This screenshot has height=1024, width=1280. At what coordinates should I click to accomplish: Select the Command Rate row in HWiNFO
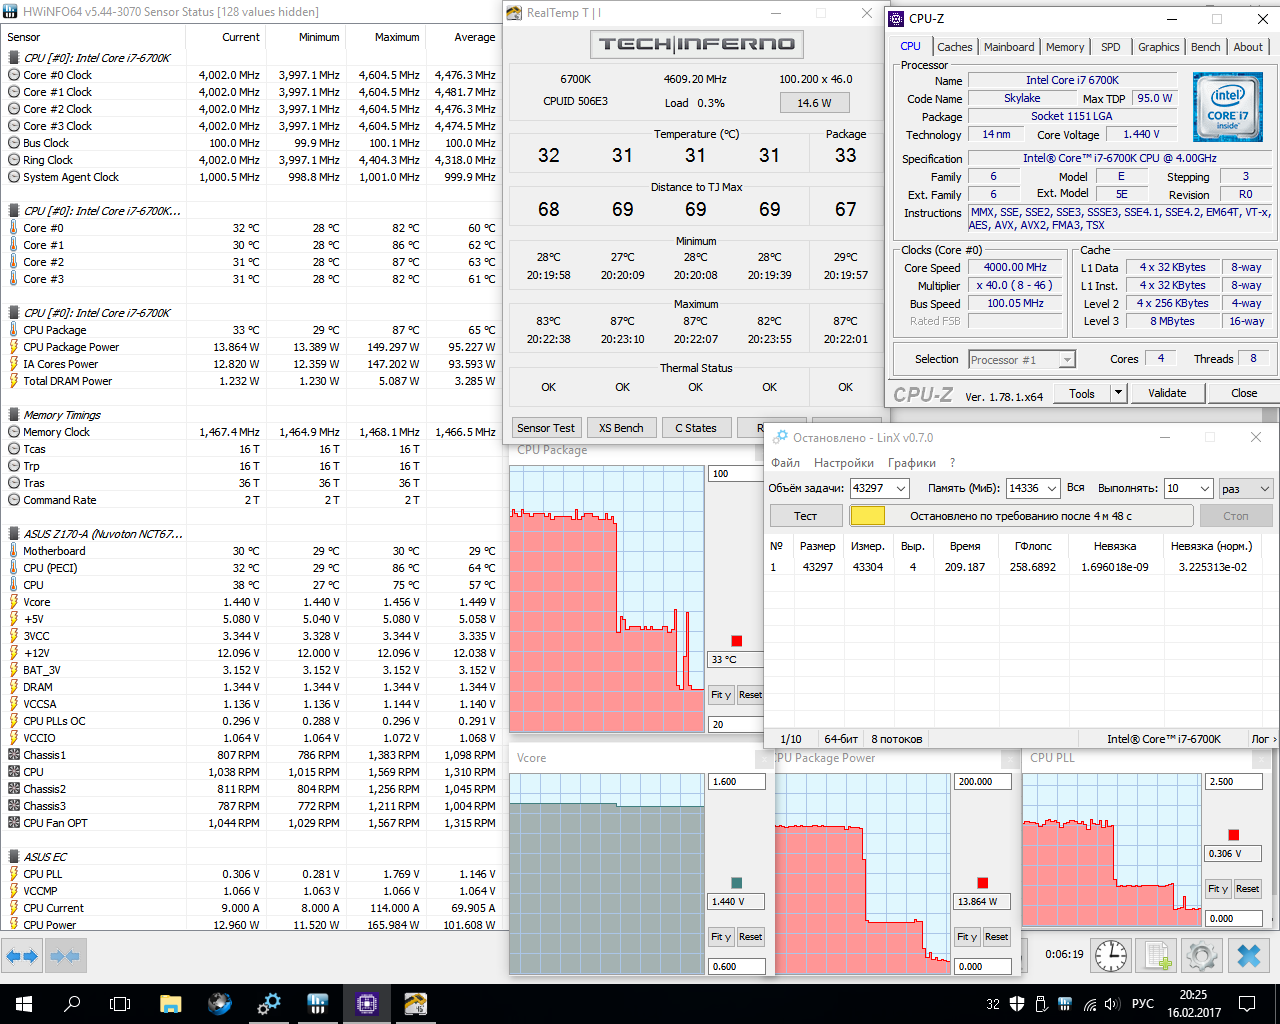point(252,500)
